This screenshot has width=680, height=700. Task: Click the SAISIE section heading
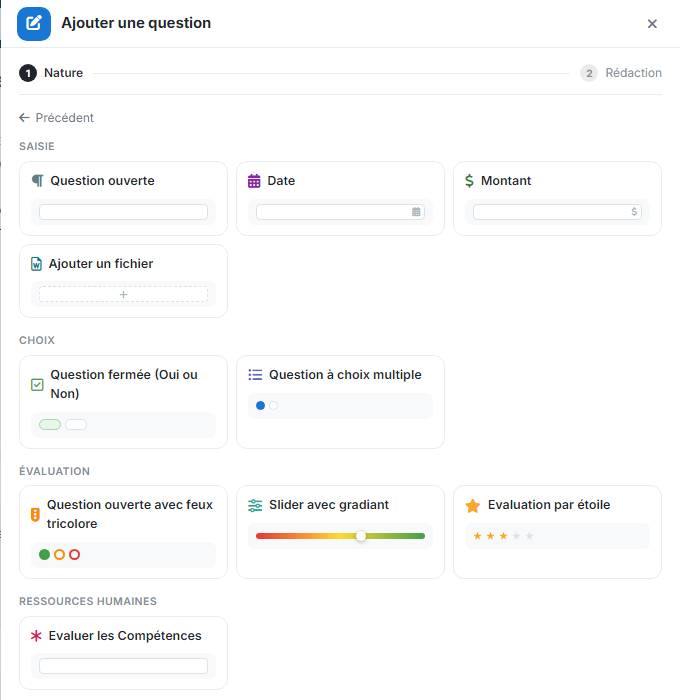click(x=37, y=146)
